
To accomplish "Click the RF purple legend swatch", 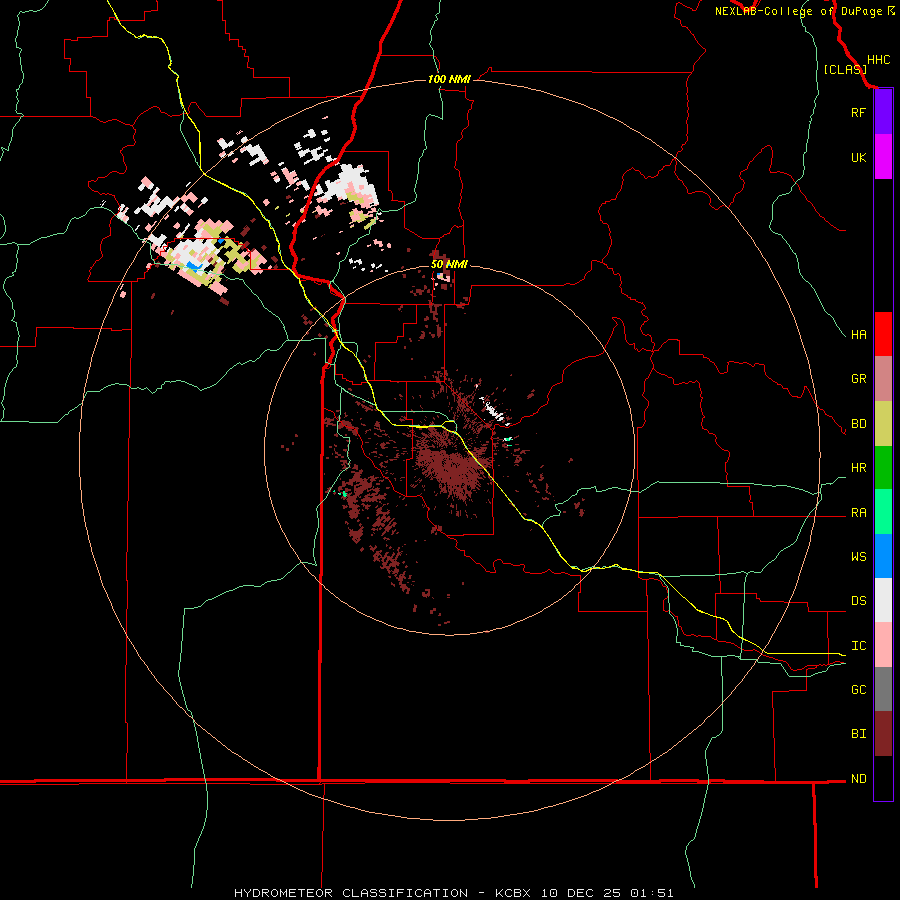I will [883, 112].
